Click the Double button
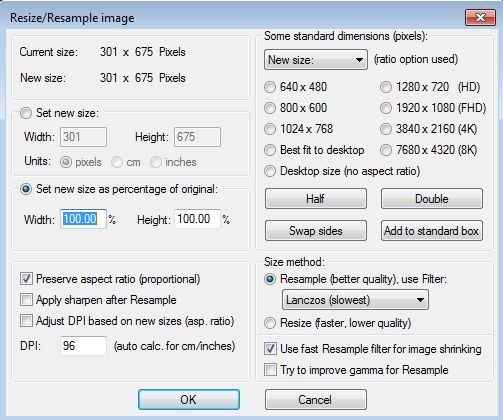 tap(432, 199)
